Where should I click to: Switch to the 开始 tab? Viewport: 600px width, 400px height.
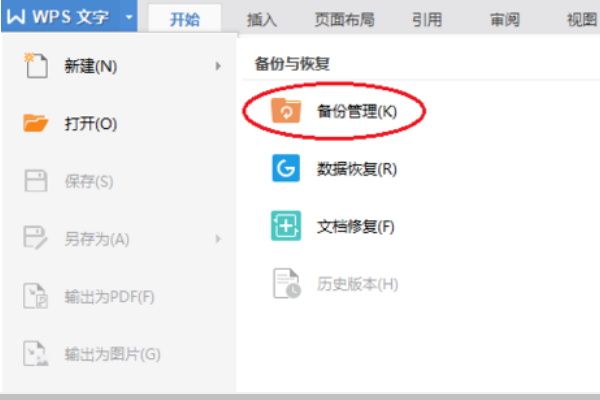pos(185,19)
